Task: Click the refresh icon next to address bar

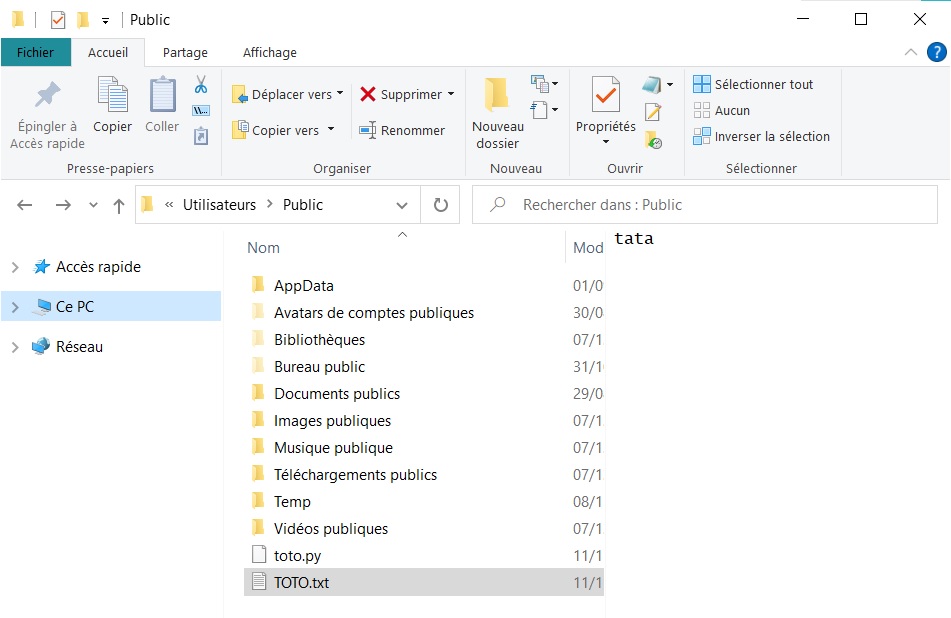Action: (x=440, y=204)
